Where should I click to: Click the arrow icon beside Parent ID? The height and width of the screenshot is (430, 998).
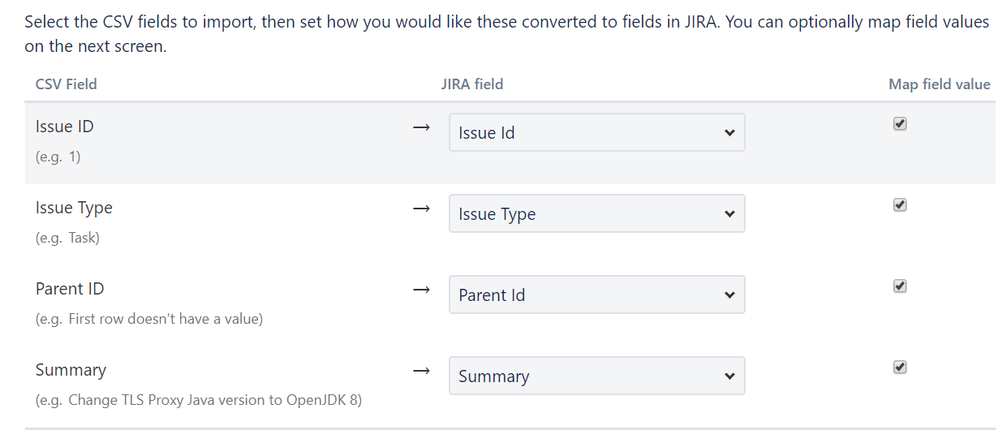tap(421, 289)
